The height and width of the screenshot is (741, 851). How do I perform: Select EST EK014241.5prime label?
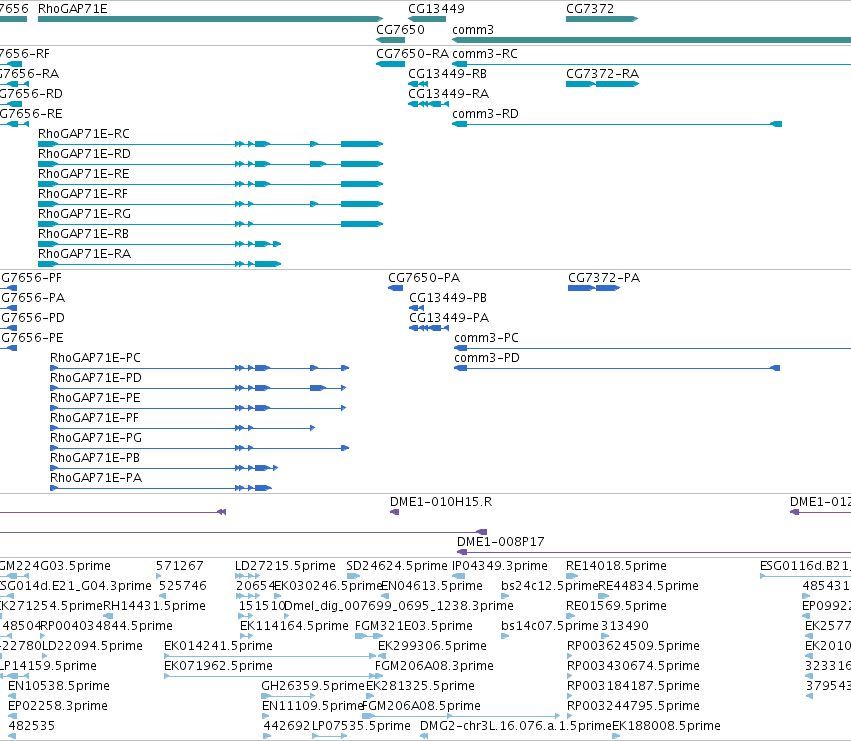pyautogui.click(x=218, y=646)
